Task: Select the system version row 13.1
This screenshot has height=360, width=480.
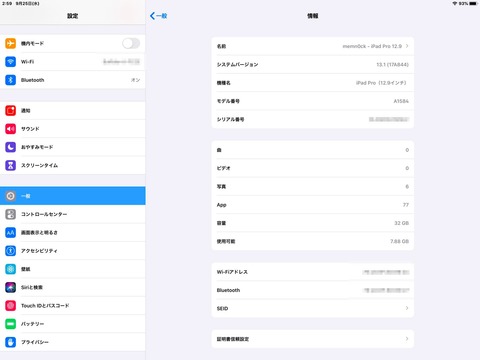Action: pyautogui.click(x=313, y=65)
